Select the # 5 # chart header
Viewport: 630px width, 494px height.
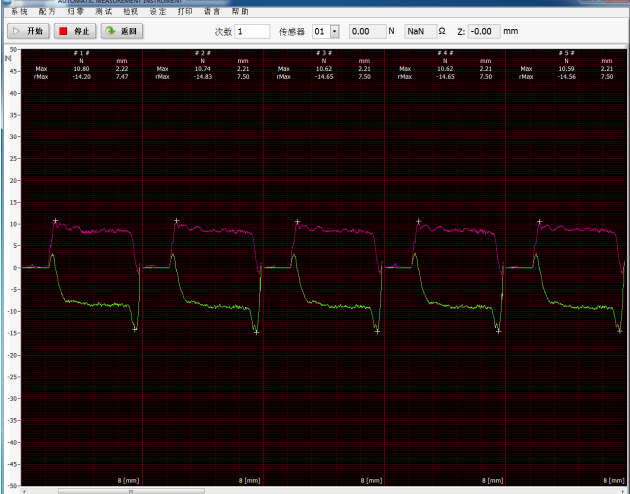click(567, 53)
